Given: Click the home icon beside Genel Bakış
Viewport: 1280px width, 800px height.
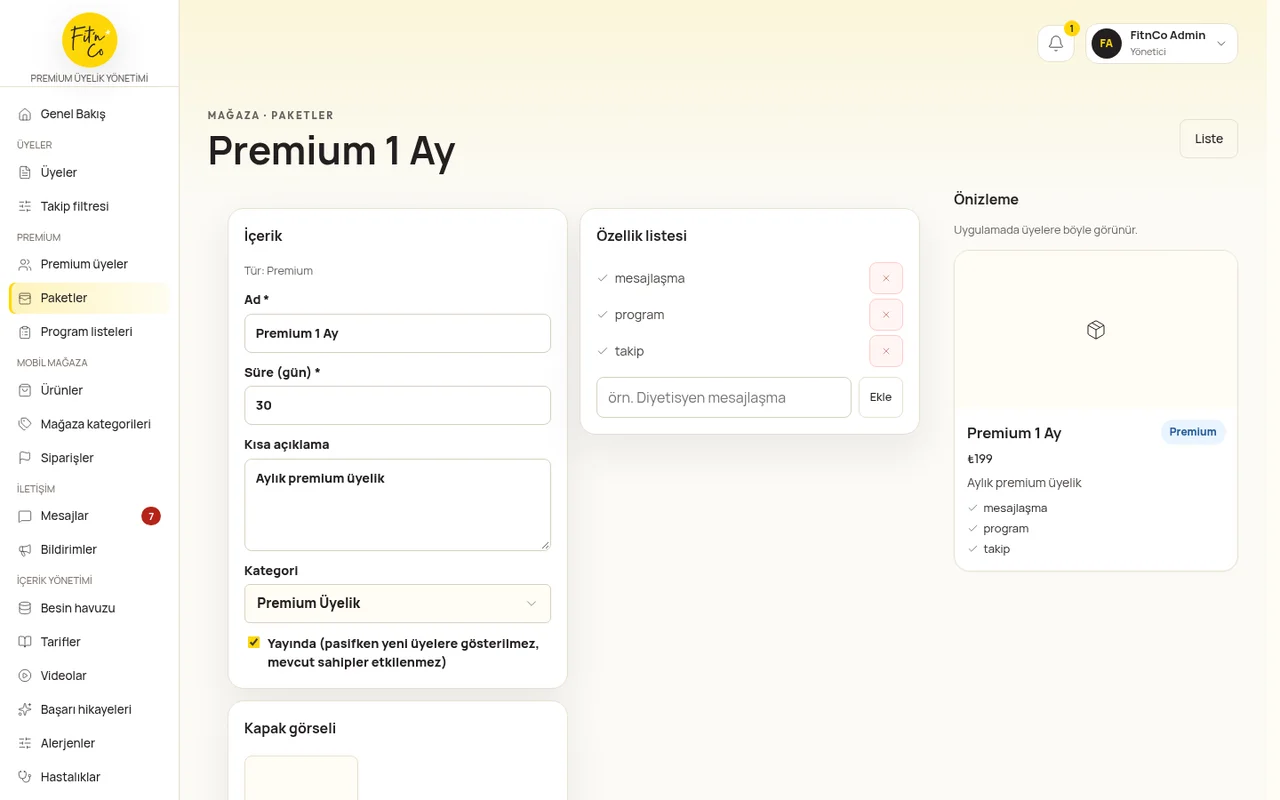Looking at the screenshot, I should pos(25,114).
